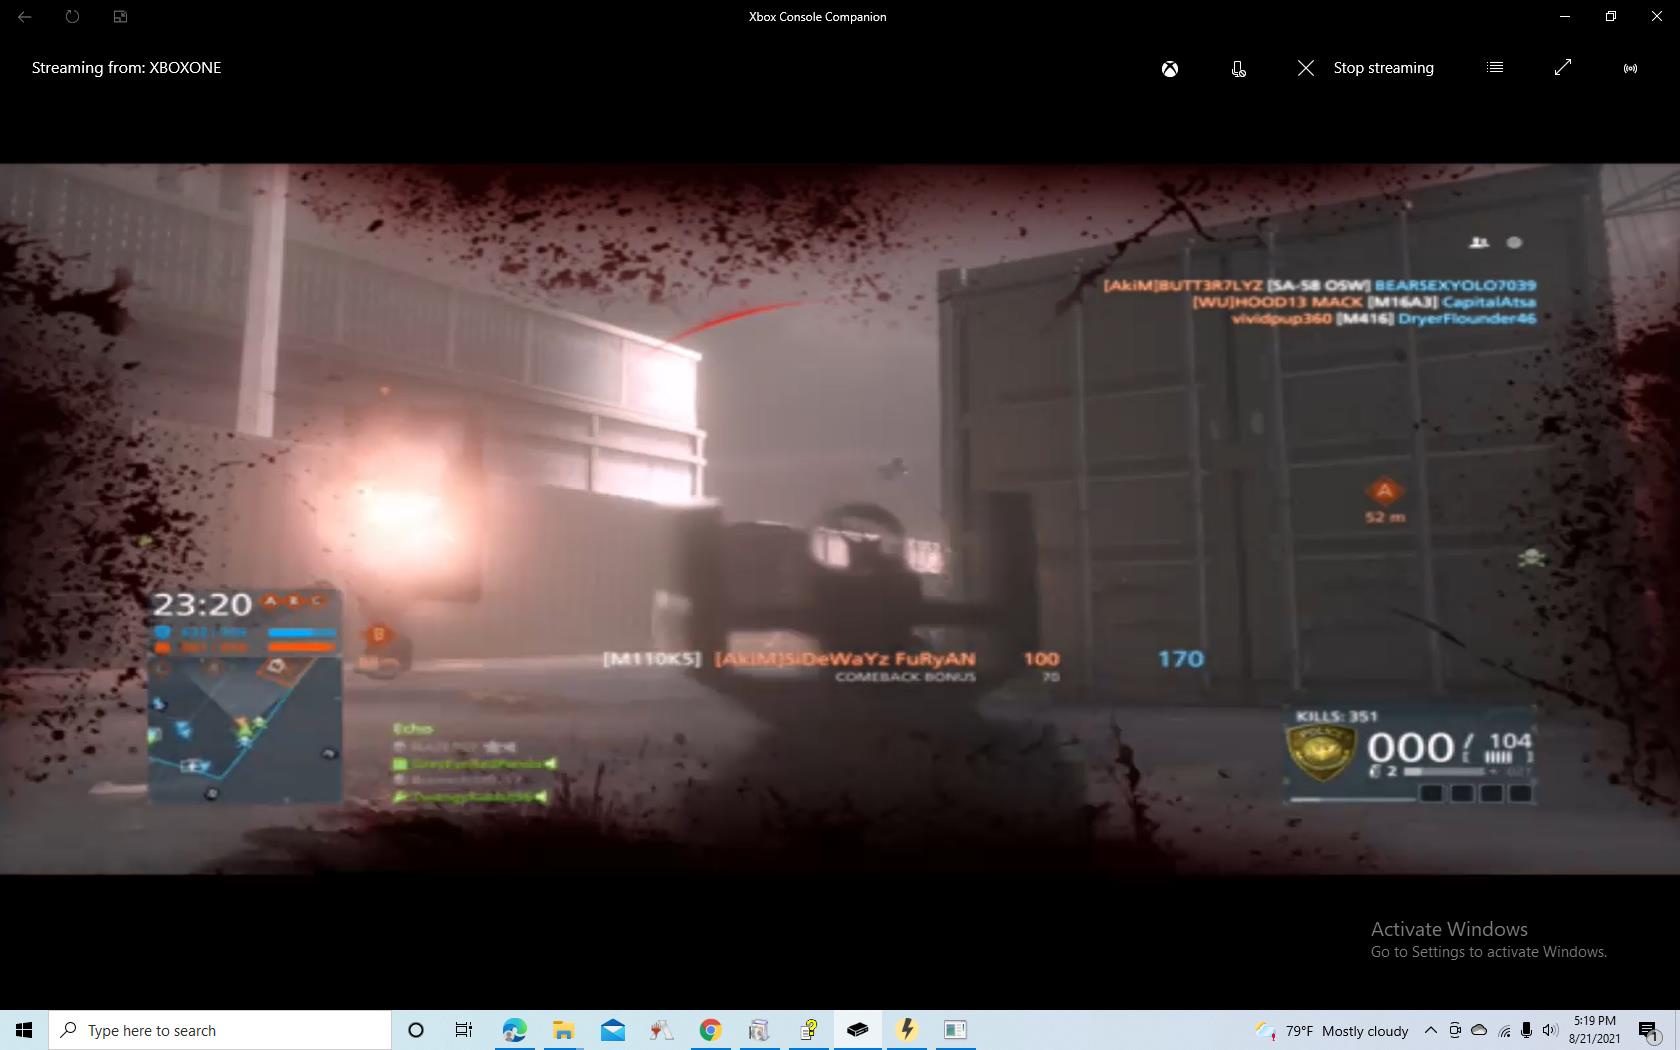Click the refresh icon in title bar
This screenshot has width=1680, height=1050.
coord(72,17)
